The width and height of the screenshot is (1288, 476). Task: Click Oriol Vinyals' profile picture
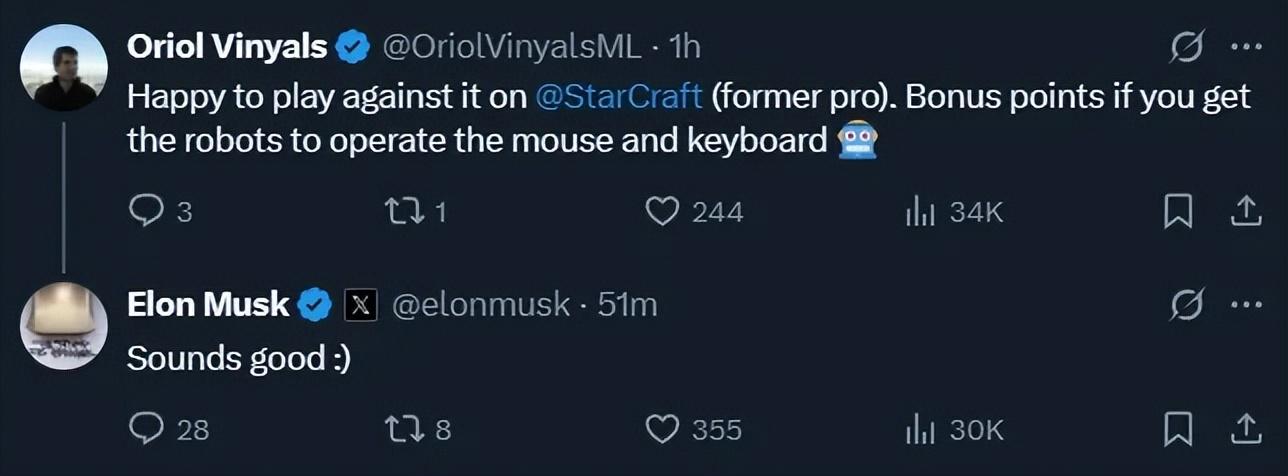pyautogui.click(x=64, y=68)
